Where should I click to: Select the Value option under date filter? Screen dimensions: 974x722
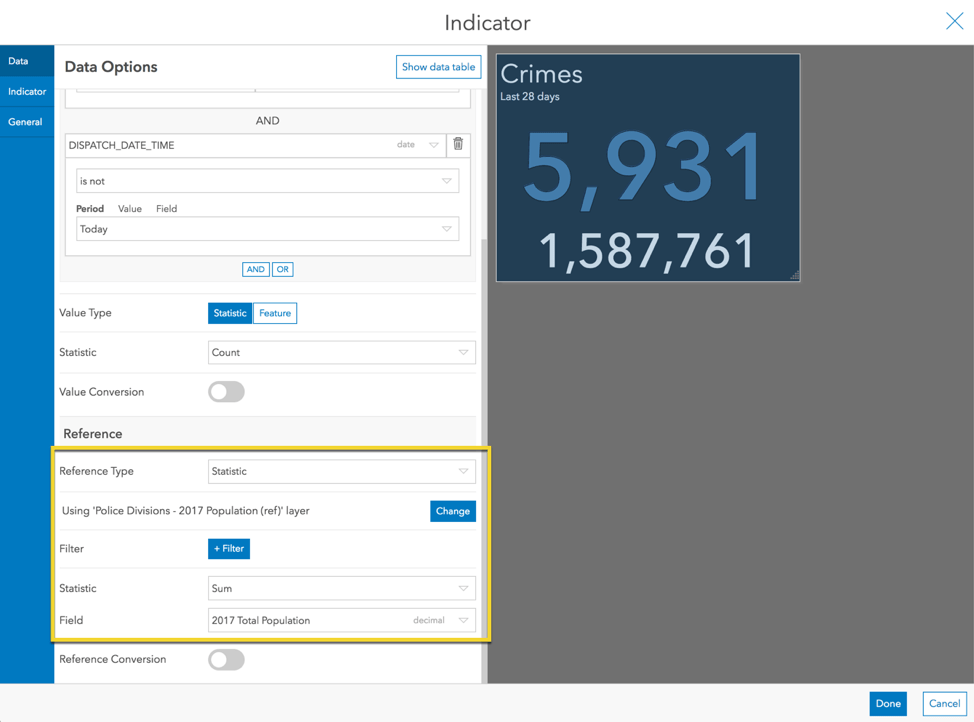coord(130,209)
